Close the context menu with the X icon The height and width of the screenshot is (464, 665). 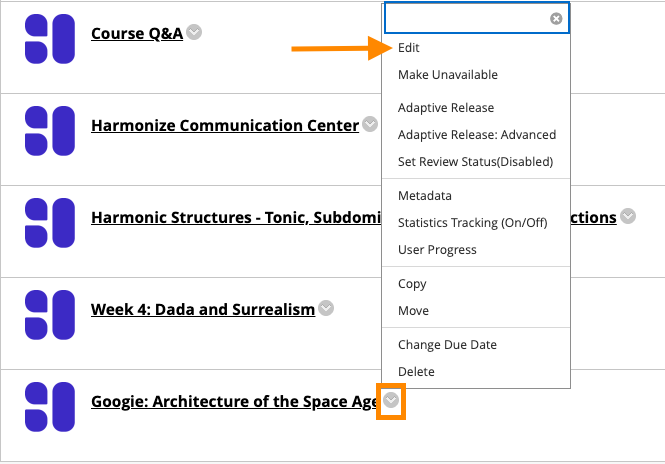[556, 19]
